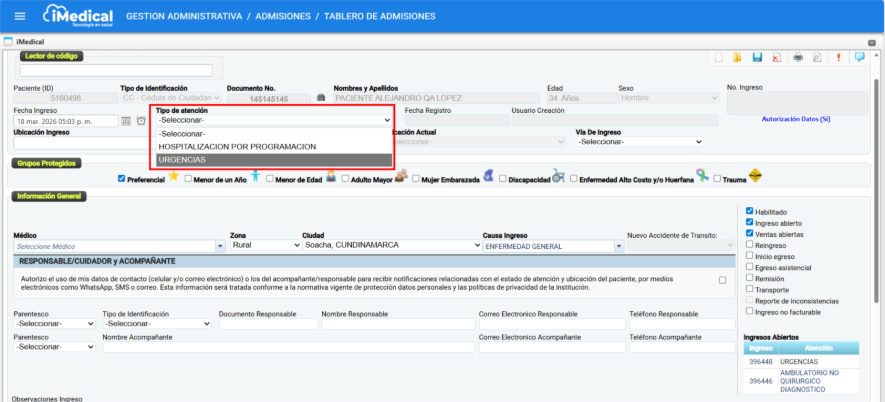Click the new blank document icon
The width and height of the screenshot is (885, 402).
pos(717,57)
